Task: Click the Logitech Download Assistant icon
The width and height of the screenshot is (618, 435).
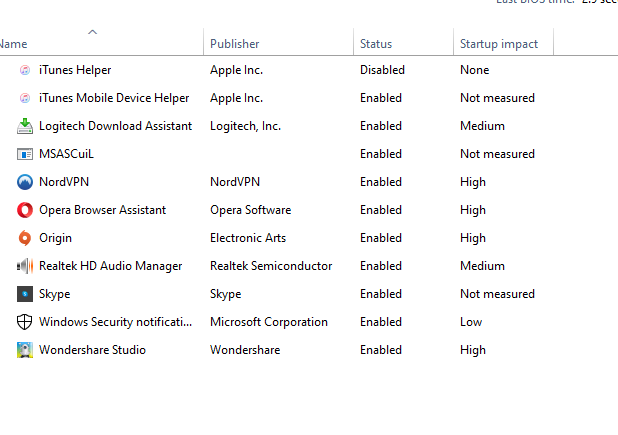Action: [x=25, y=126]
